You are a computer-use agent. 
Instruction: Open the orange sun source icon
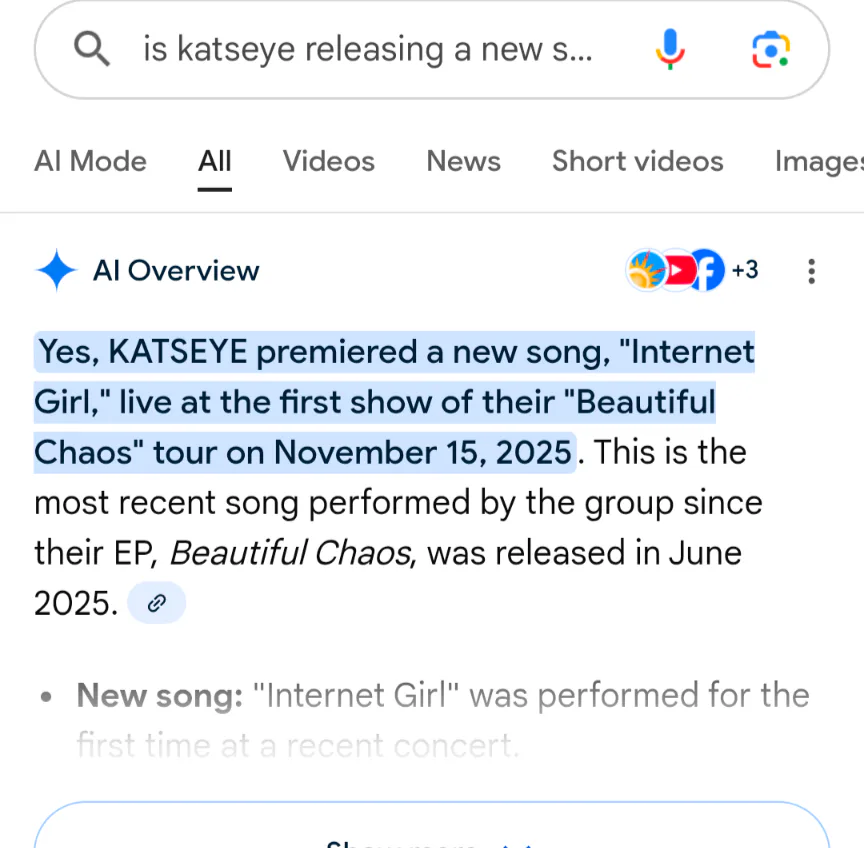(646, 271)
